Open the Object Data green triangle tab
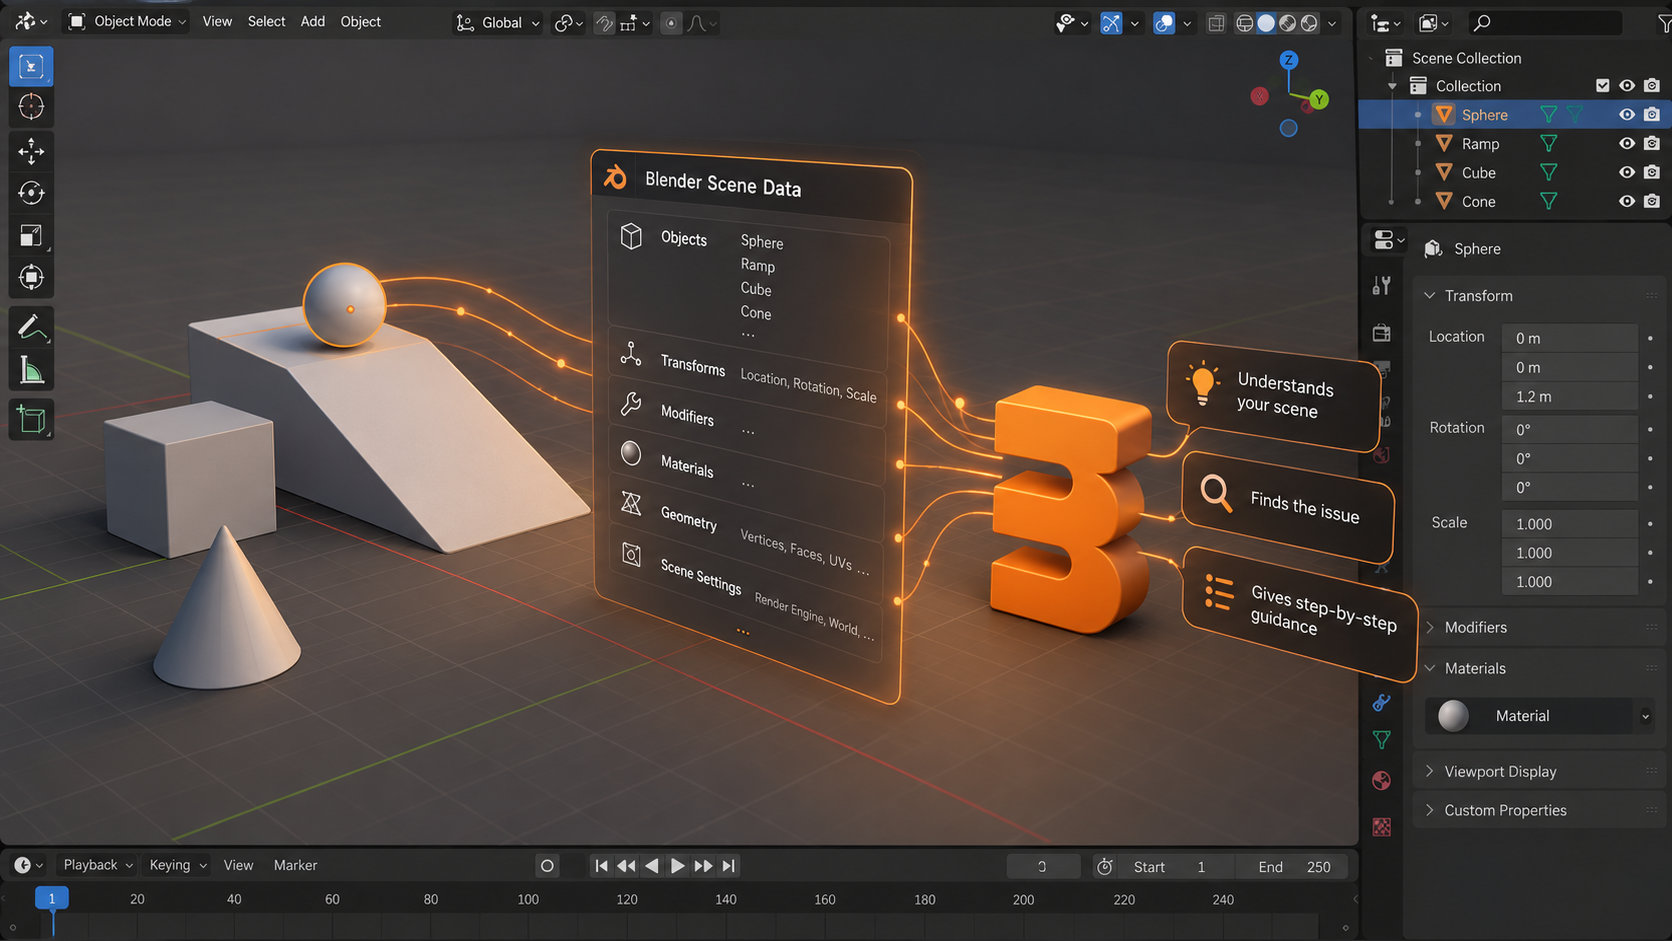 click(1382, 740)
